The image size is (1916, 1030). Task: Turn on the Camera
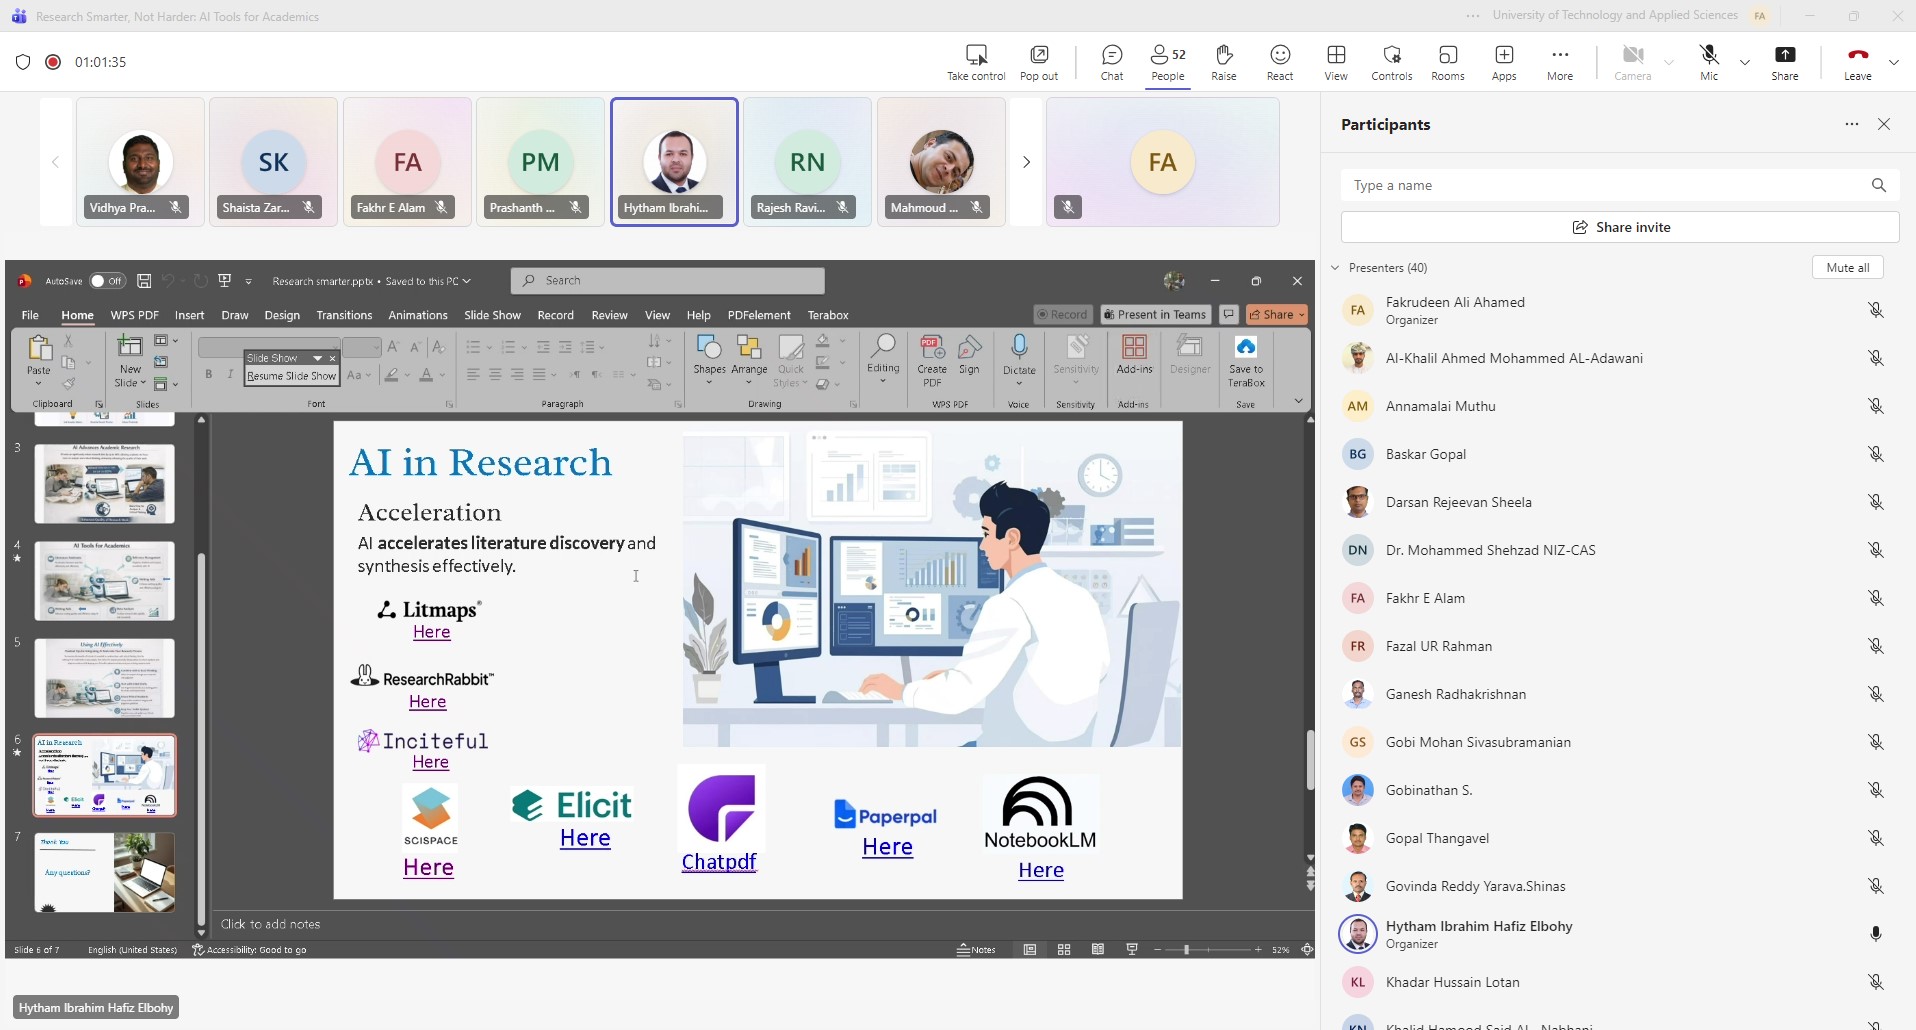pos(1632,62)
